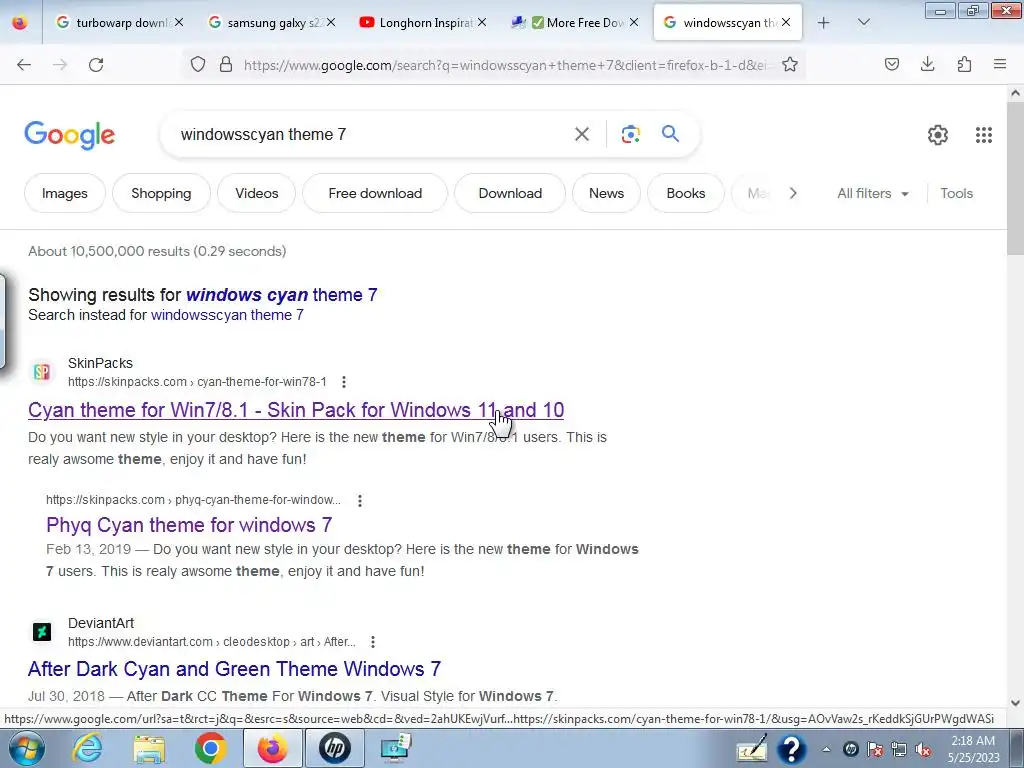Open the Tools search option
This screenshot has height=768, width=1024.
(956, 193)
